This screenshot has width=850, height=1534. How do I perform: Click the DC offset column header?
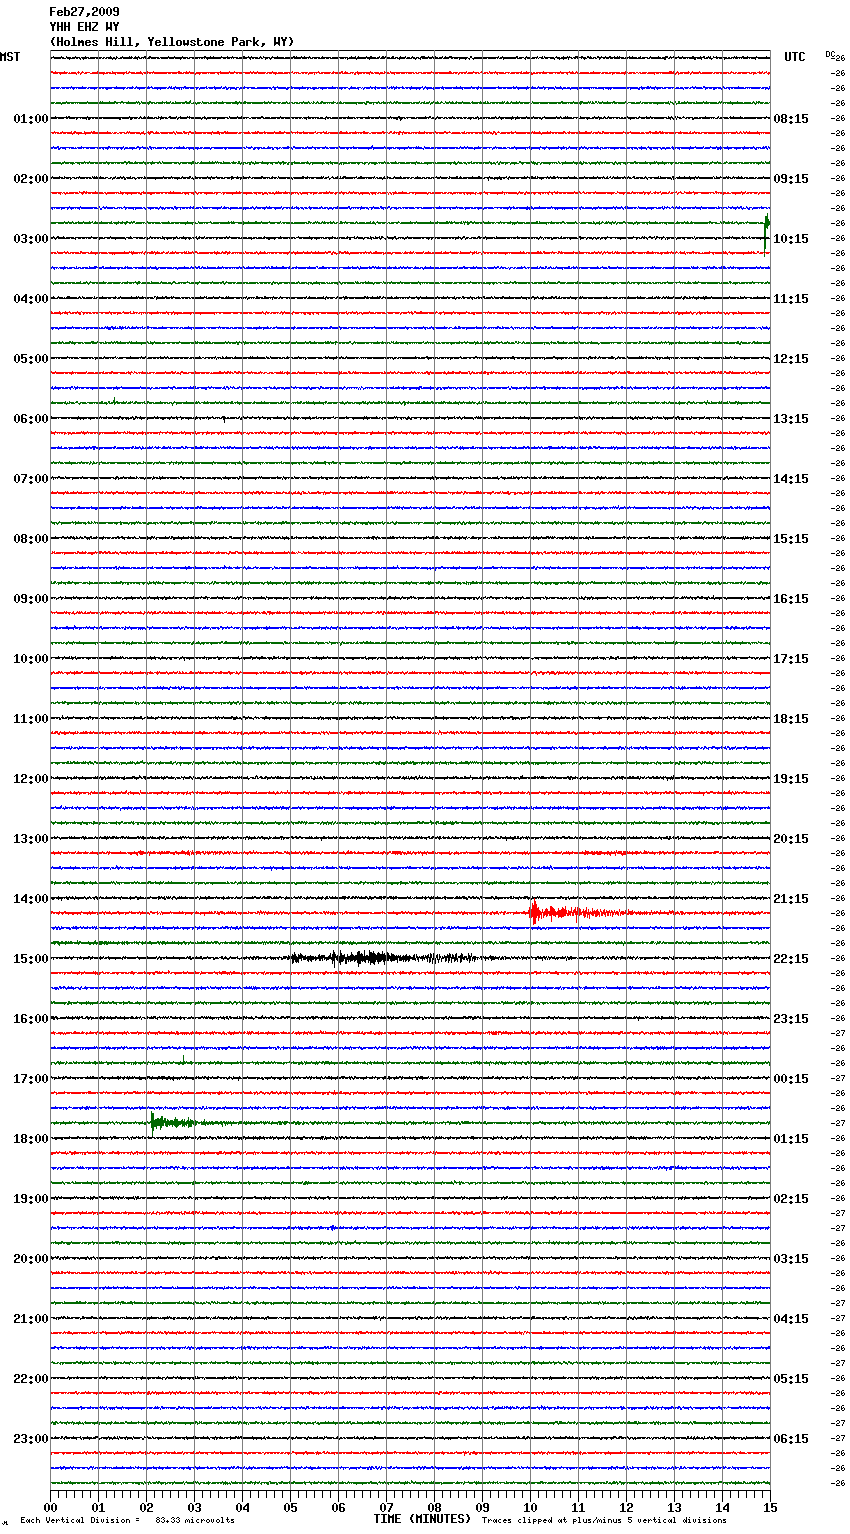pos(829,54)
